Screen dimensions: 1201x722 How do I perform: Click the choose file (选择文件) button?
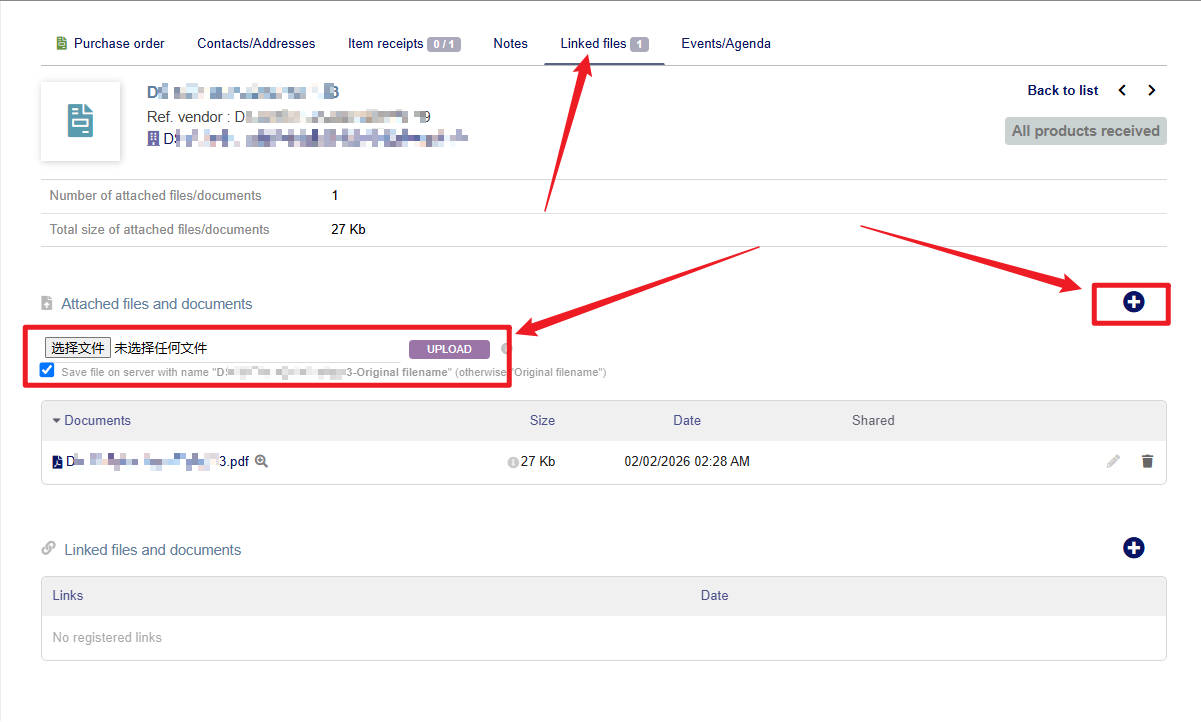(x=78, y=348)
